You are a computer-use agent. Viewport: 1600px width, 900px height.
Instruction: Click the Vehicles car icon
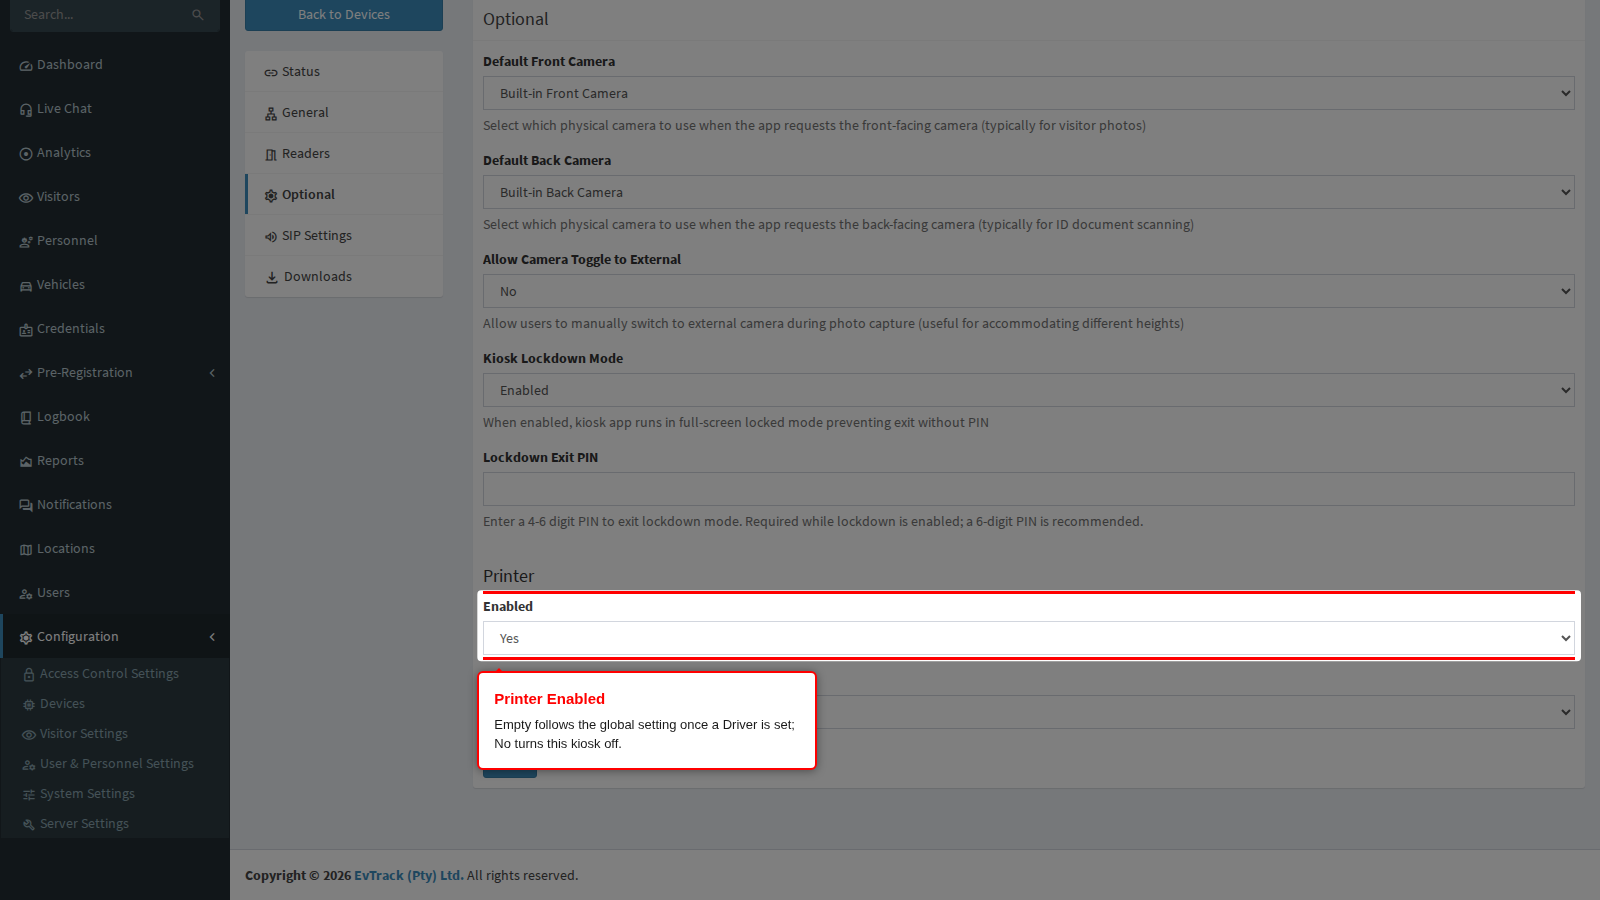point(26,286)
